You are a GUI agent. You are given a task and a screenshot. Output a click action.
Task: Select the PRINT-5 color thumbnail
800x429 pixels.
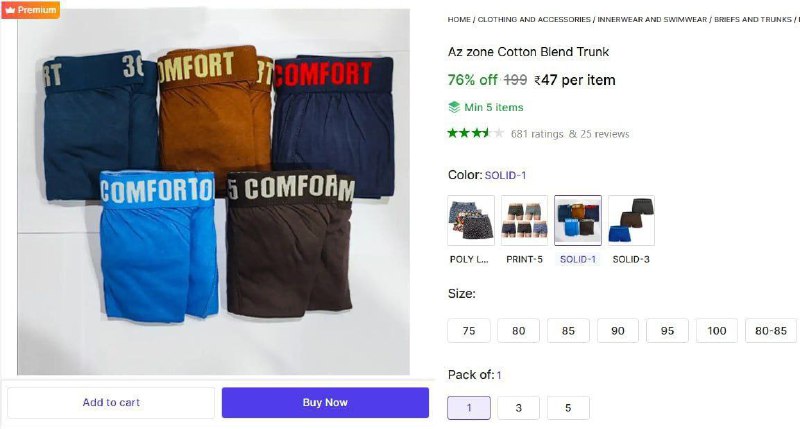pos(524,220)
